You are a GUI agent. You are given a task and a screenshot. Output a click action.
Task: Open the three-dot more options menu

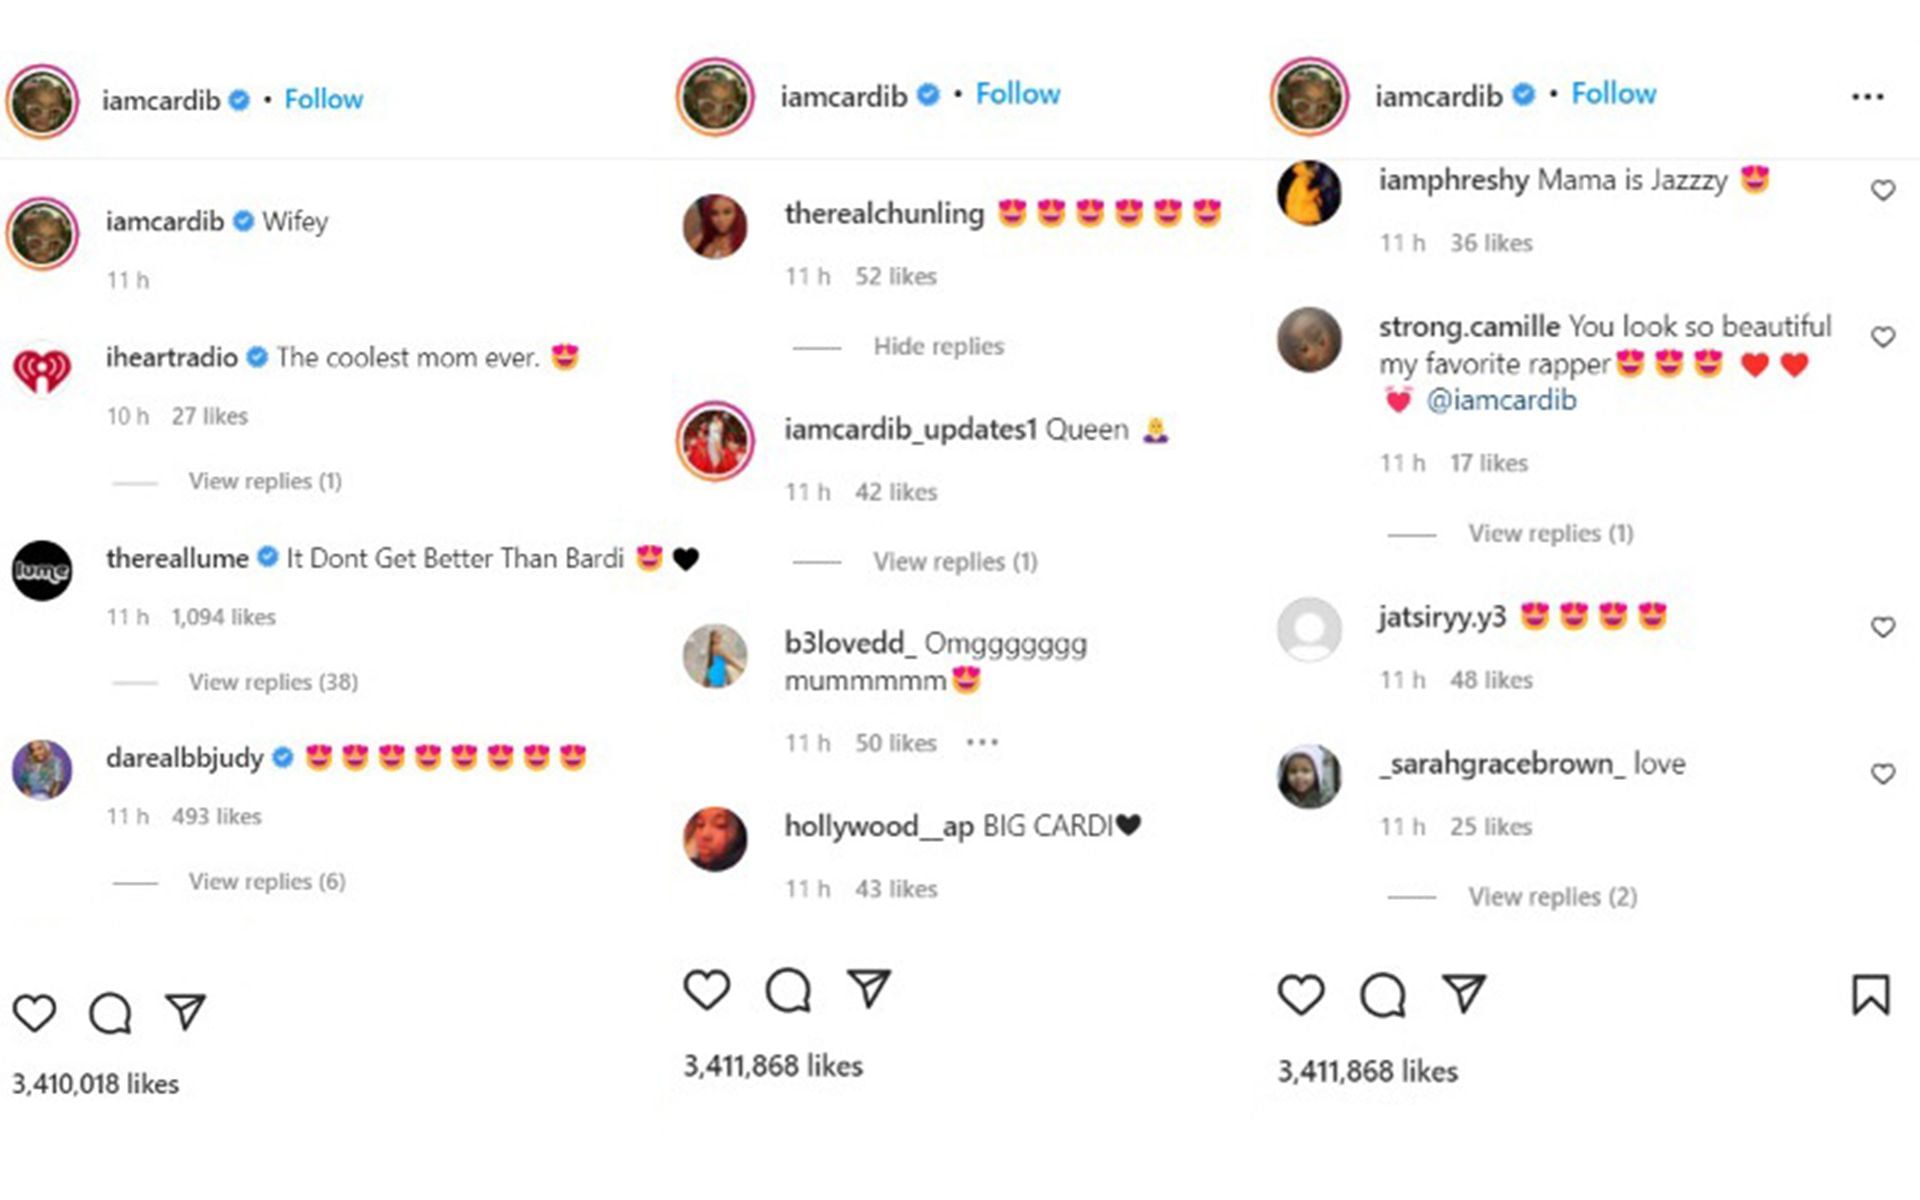(1867, 97)
